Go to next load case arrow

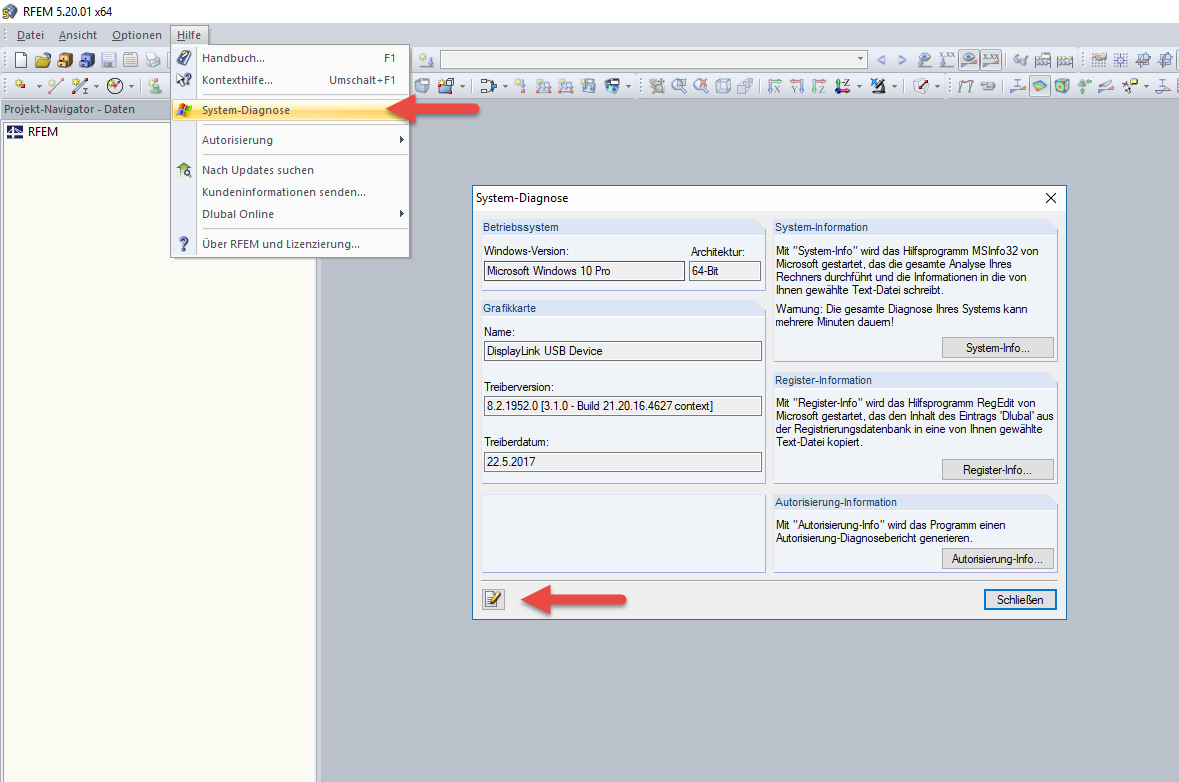click(x=902, y=60)
